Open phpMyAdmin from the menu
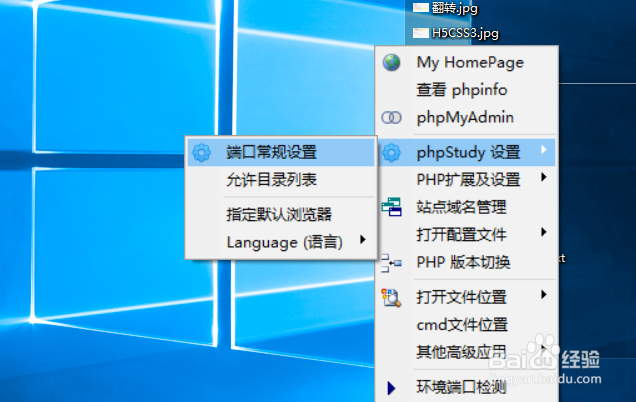This screenshot has width=636, height=402. (x=466, y=118)
